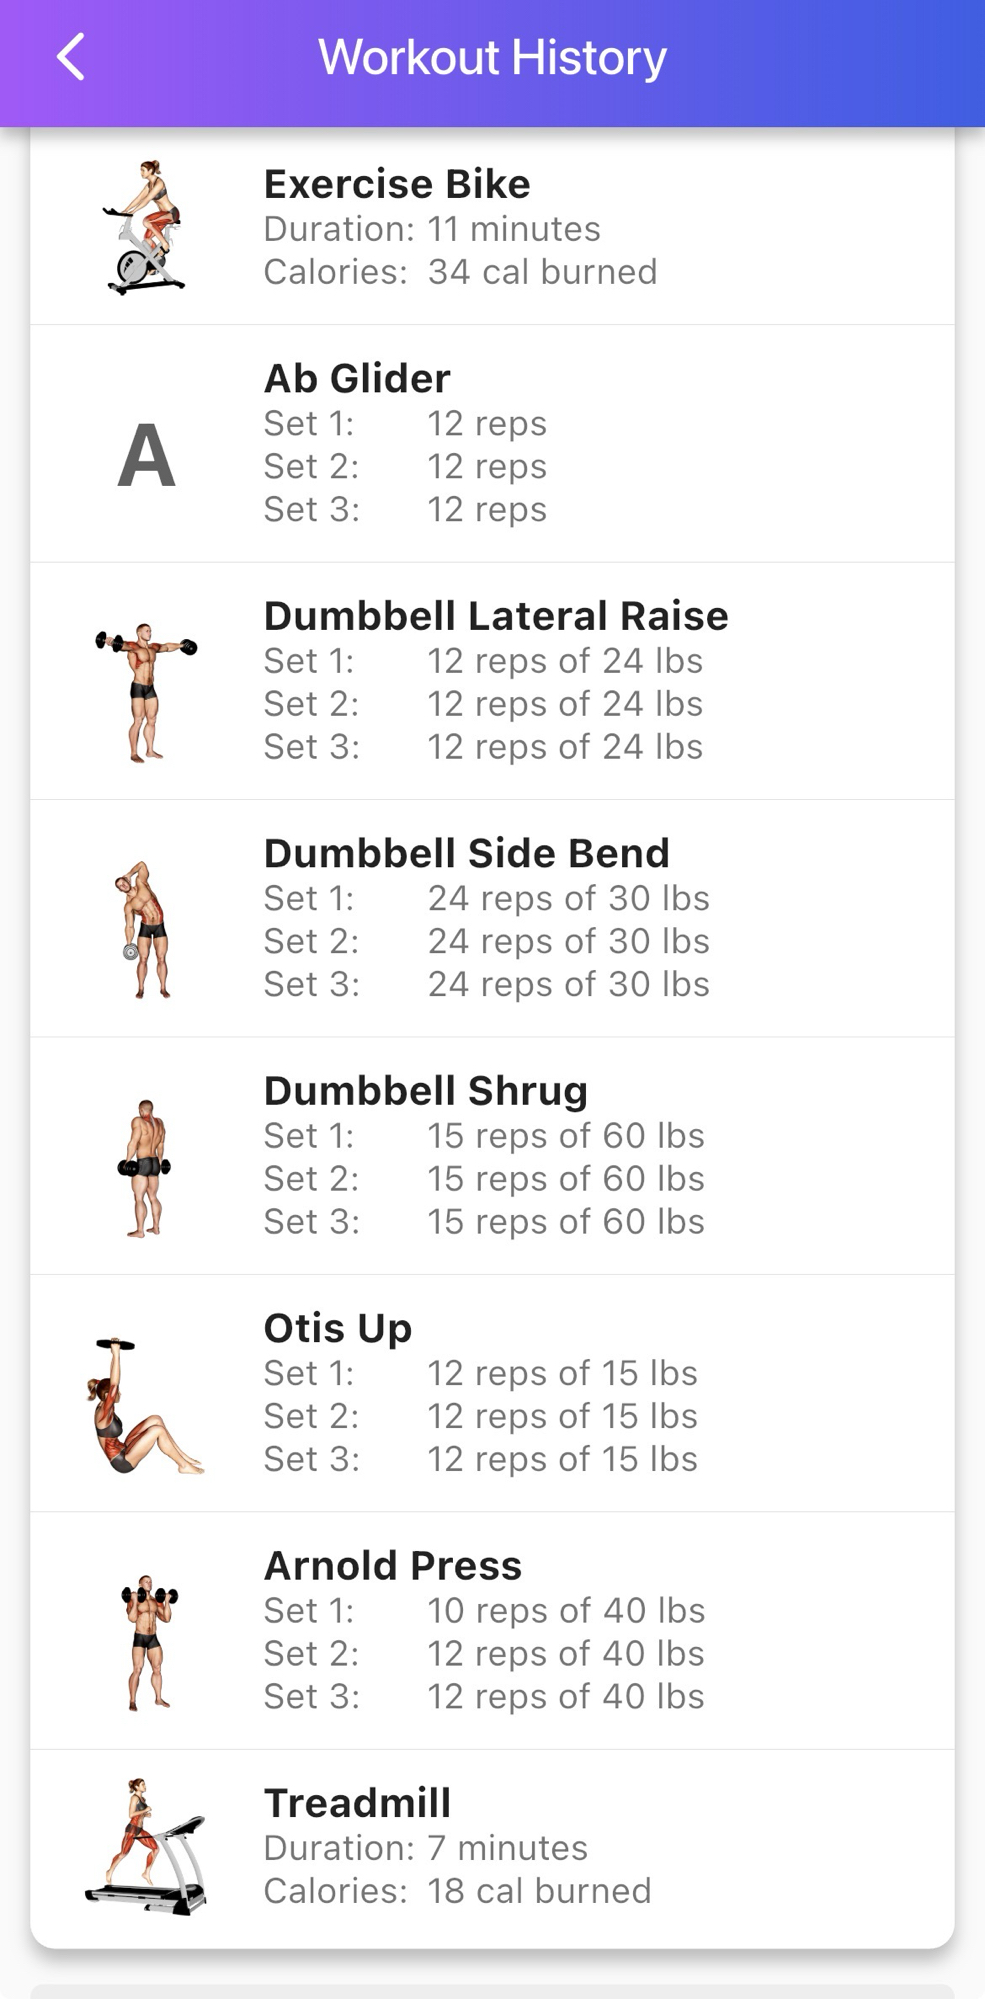Select the Otis Up entry title

[337, 1328]
